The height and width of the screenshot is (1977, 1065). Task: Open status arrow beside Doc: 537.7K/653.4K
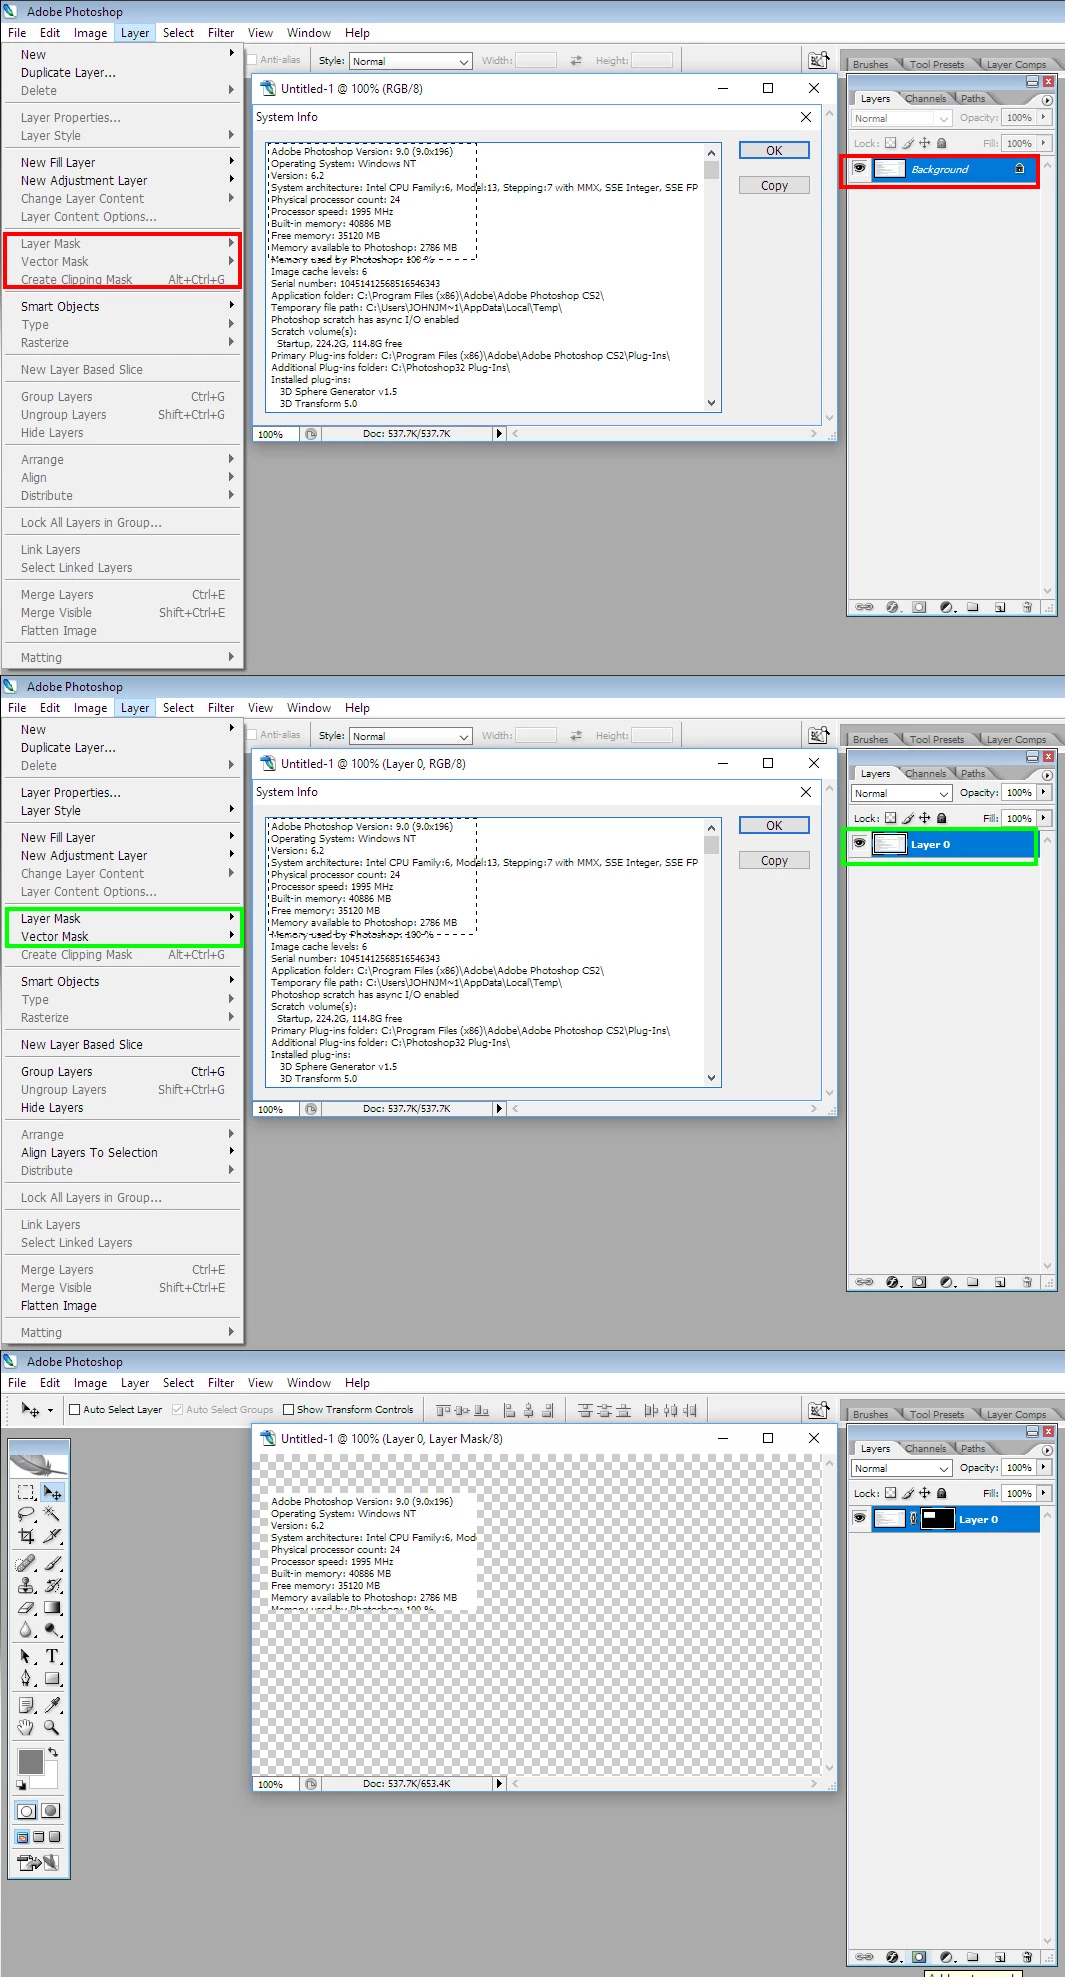(499, 1784)
